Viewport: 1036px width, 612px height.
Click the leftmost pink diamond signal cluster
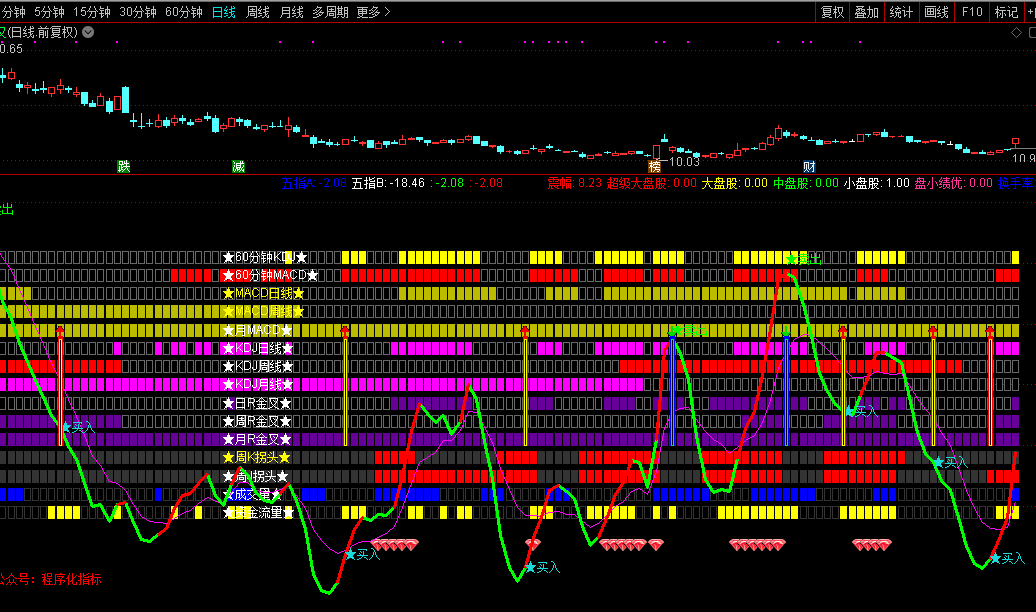tap(400, 544)
